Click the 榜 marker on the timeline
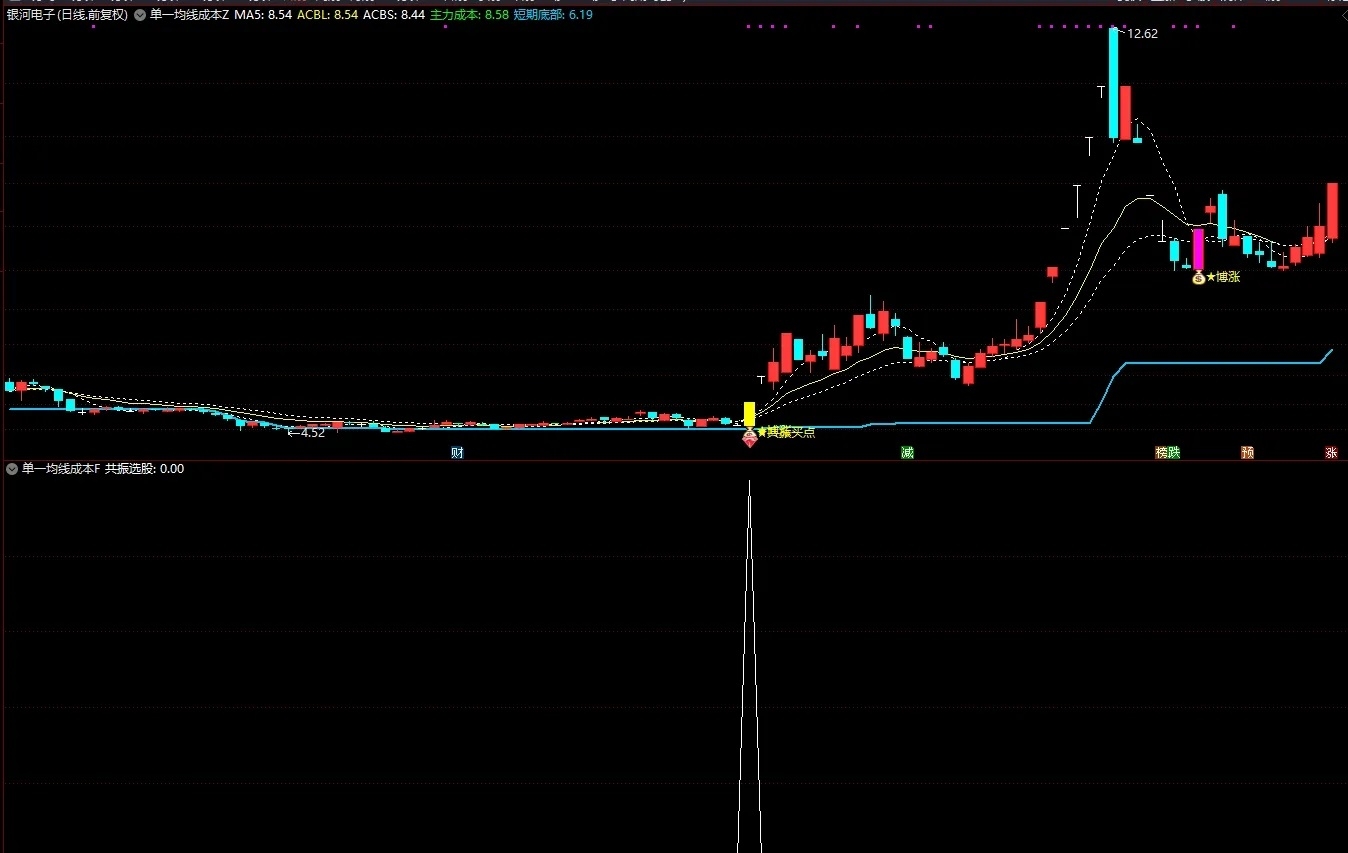This screenshot has width=1348, height=853. 1162,453
